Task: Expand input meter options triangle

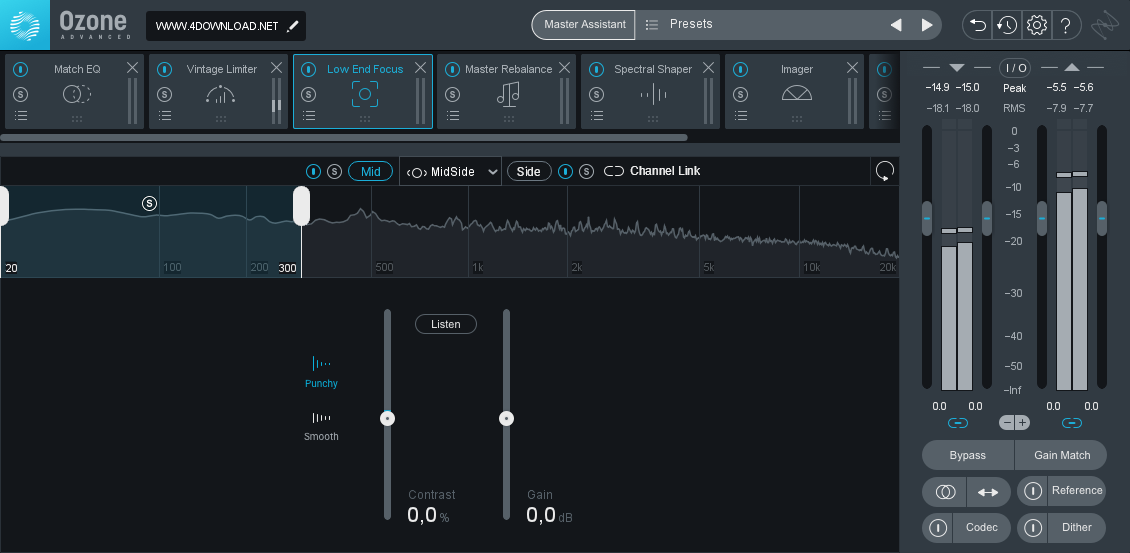Action: point(957,68)
